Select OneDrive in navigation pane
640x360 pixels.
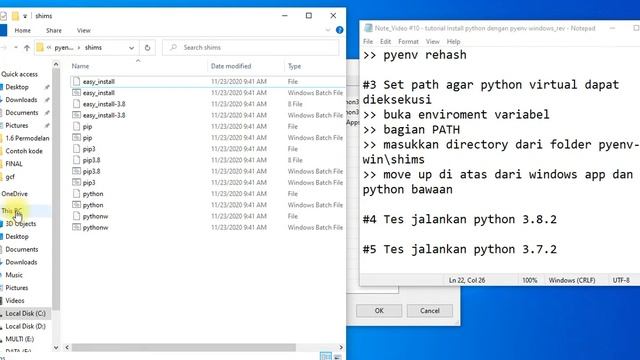pyautogui.click(x=14, y=194)
